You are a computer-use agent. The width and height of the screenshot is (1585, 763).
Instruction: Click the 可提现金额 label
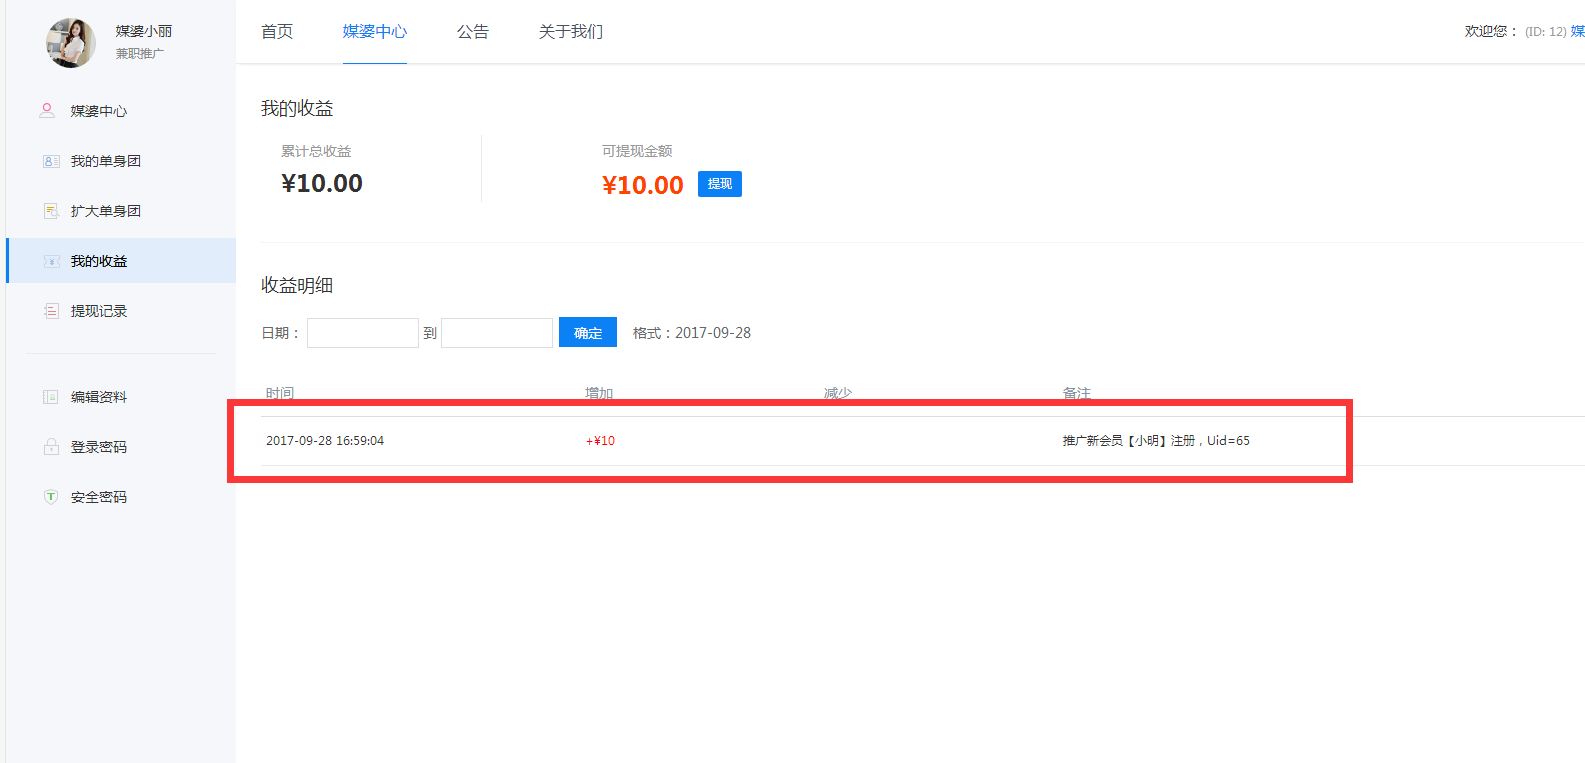point(637,151)
